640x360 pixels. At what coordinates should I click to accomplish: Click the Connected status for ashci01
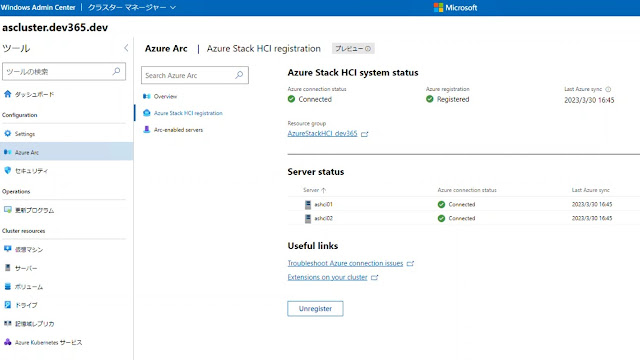(462, 204)
